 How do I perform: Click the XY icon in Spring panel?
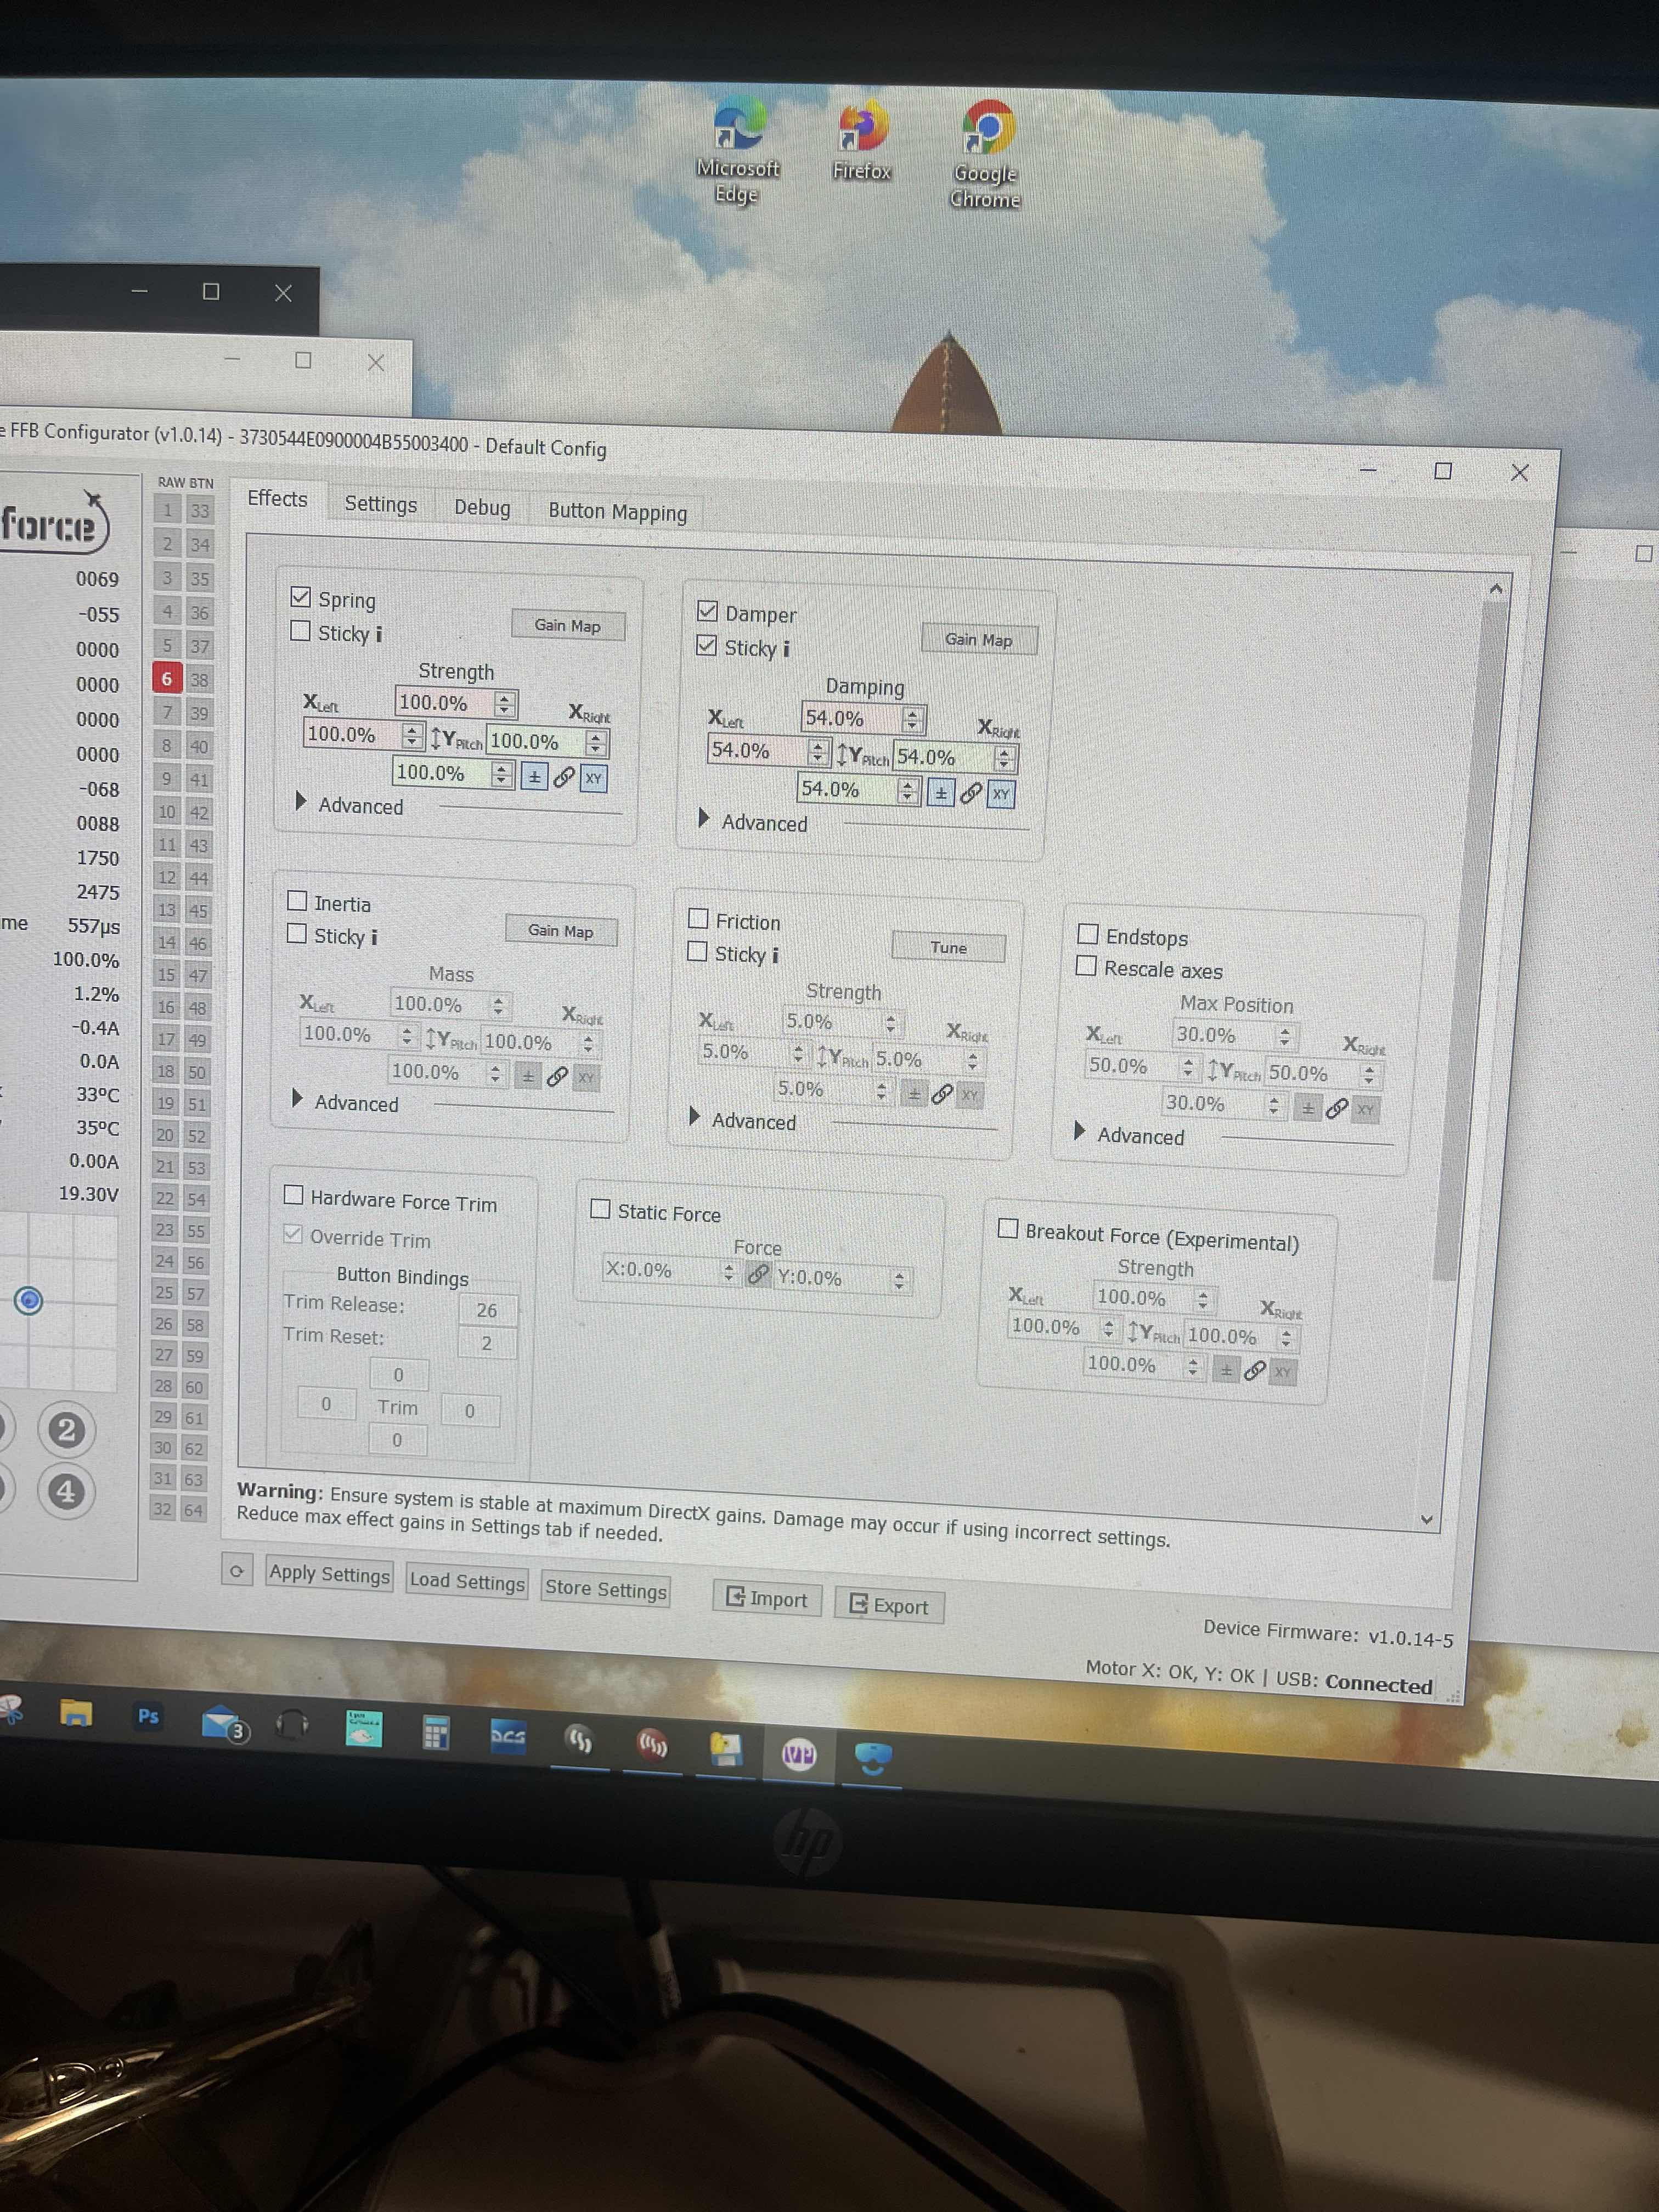[594, 778]
